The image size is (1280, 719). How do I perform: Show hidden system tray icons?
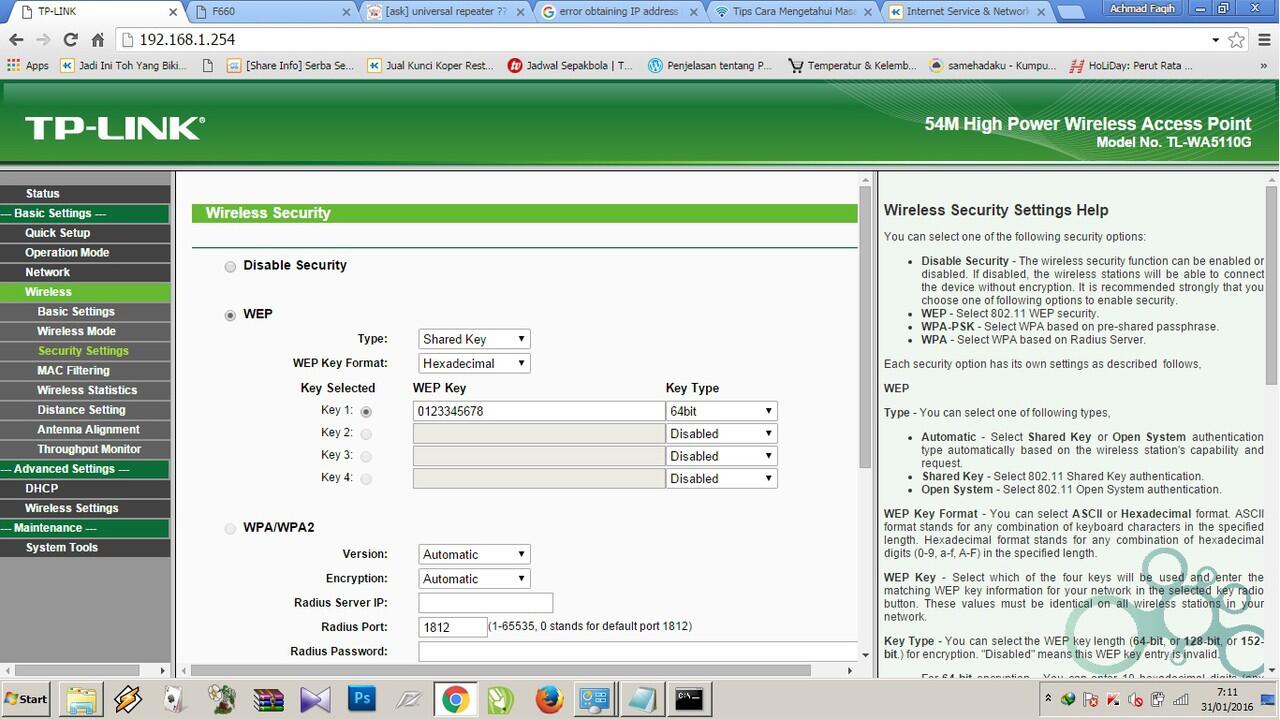(1046, 700)
